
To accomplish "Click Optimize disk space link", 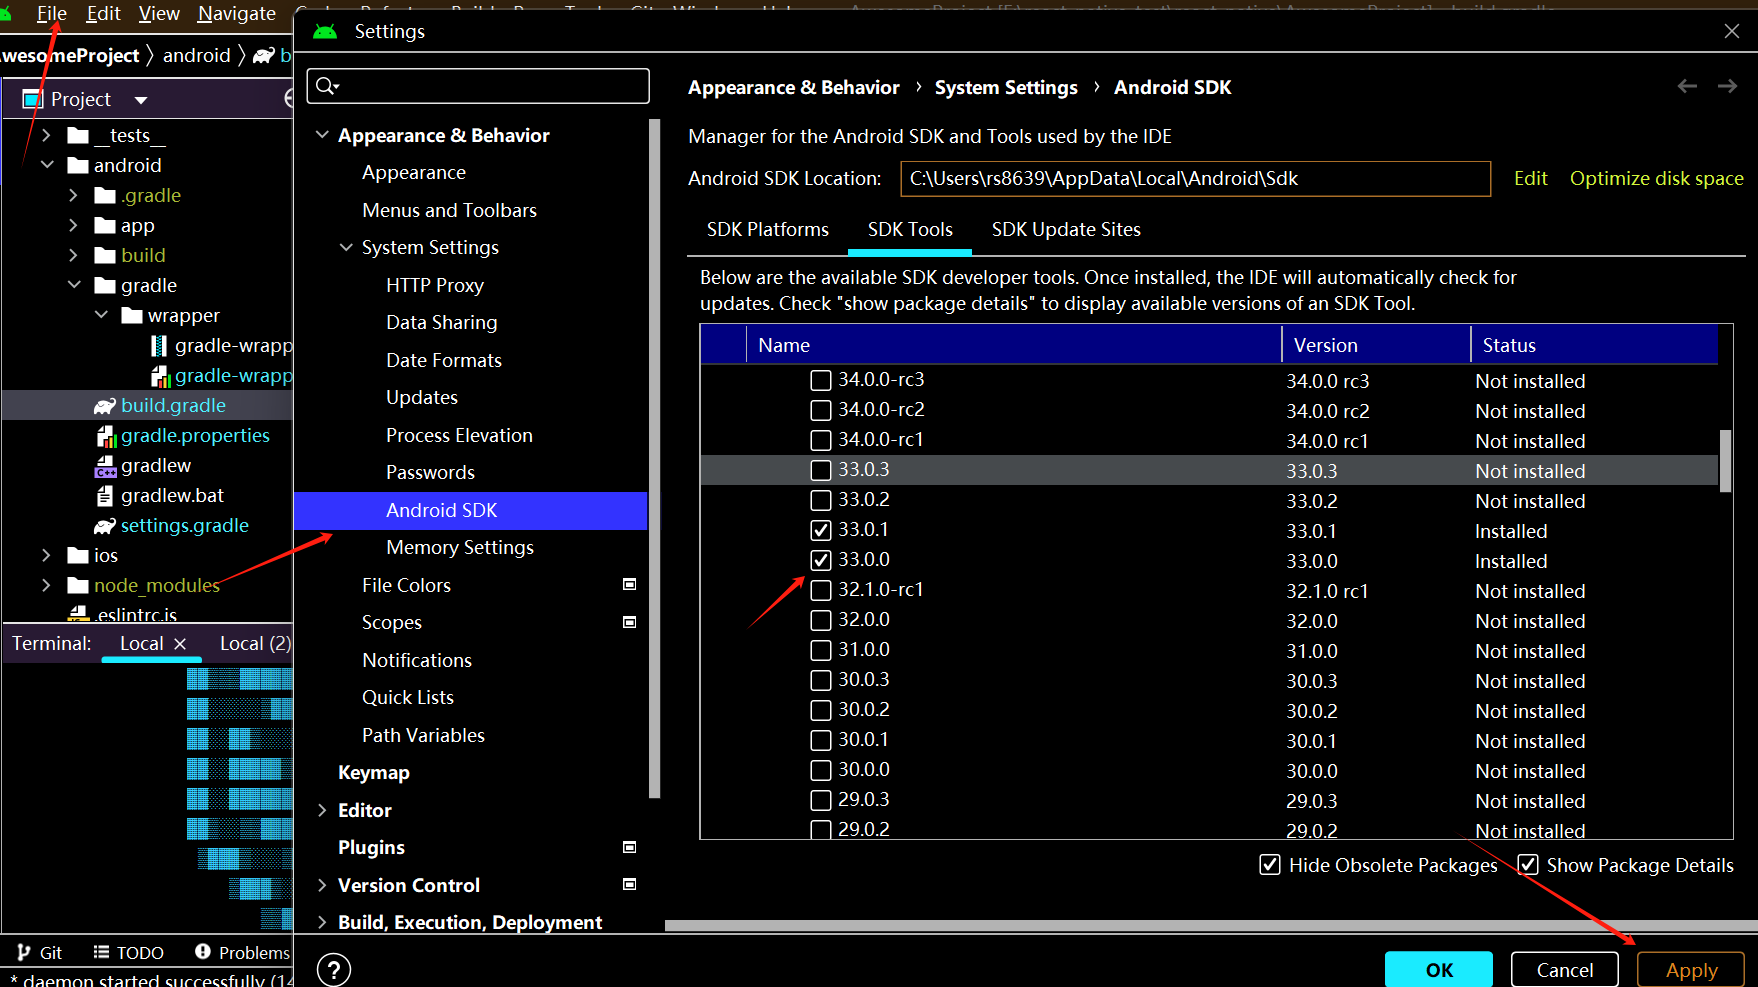I will [1656, 178].
